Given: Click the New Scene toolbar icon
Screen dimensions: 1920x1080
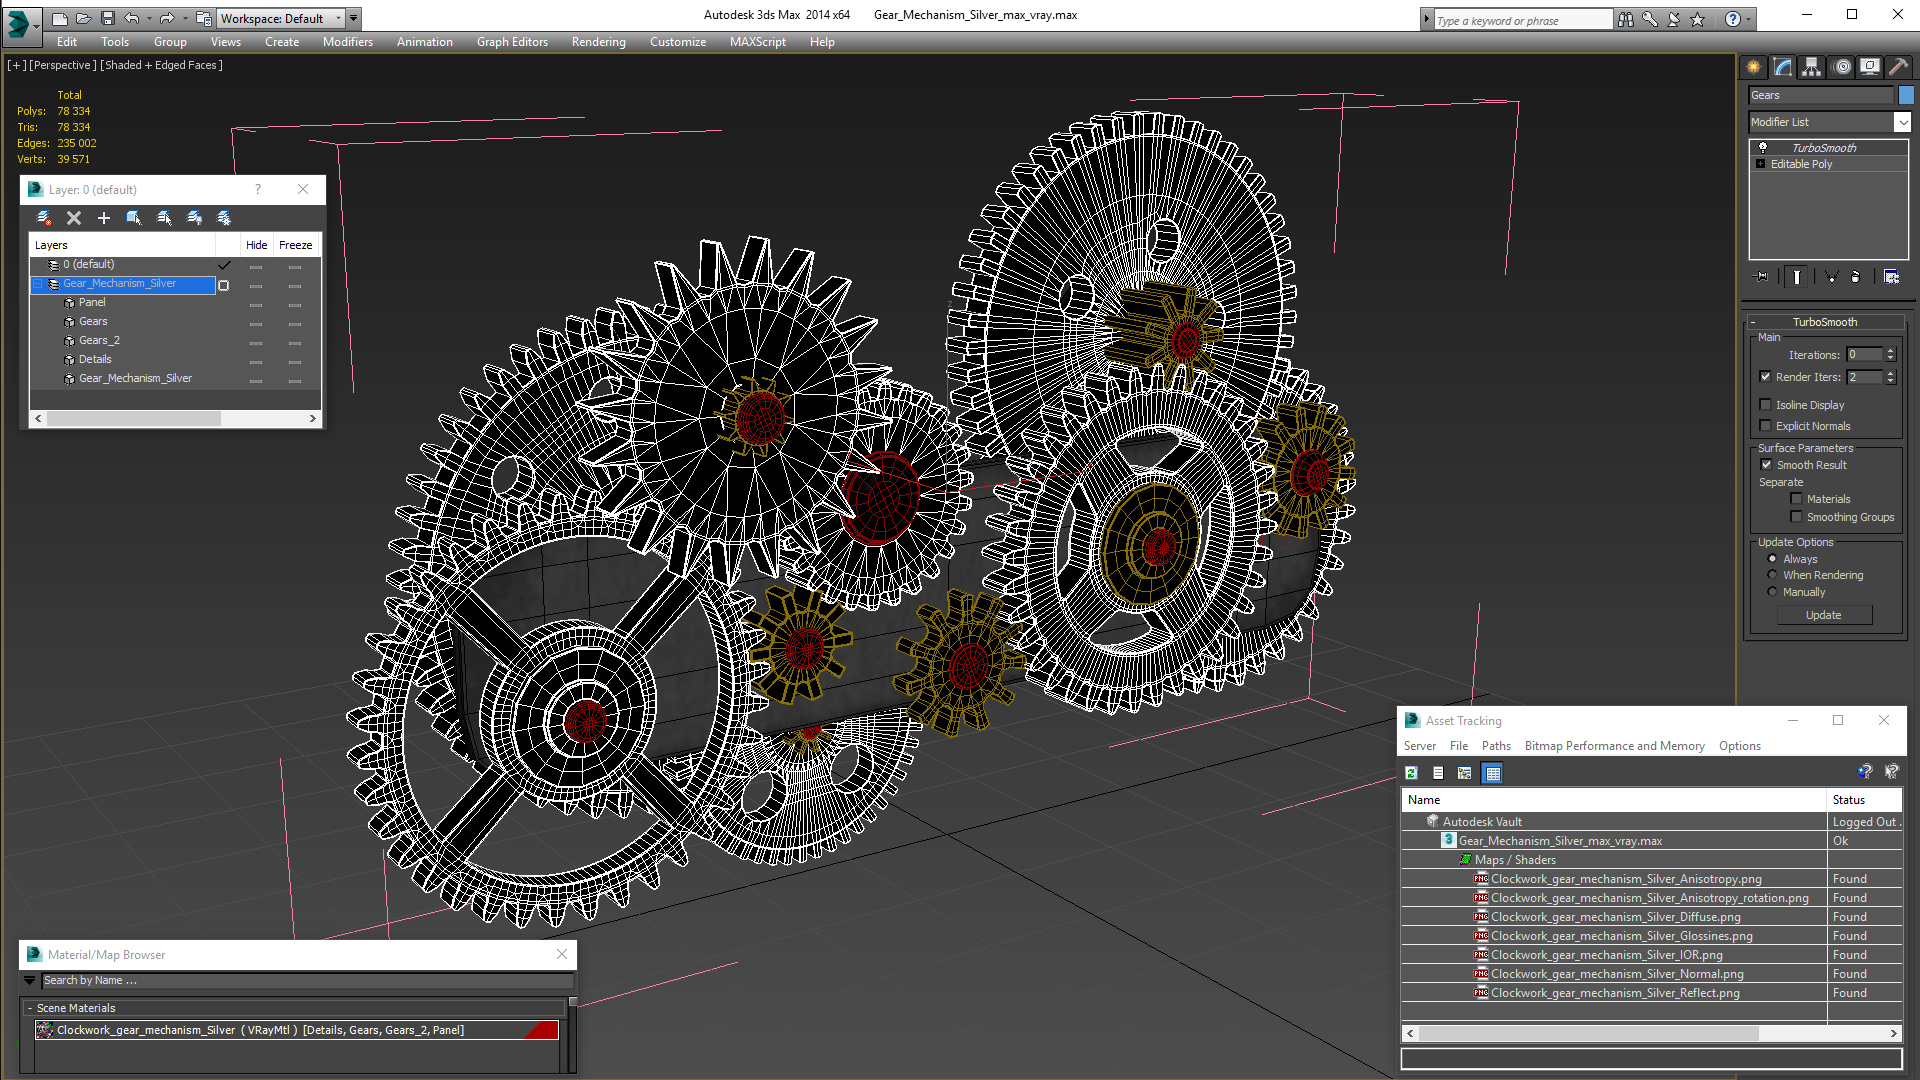Looking at the screenshot, I should tap(60, 18).
